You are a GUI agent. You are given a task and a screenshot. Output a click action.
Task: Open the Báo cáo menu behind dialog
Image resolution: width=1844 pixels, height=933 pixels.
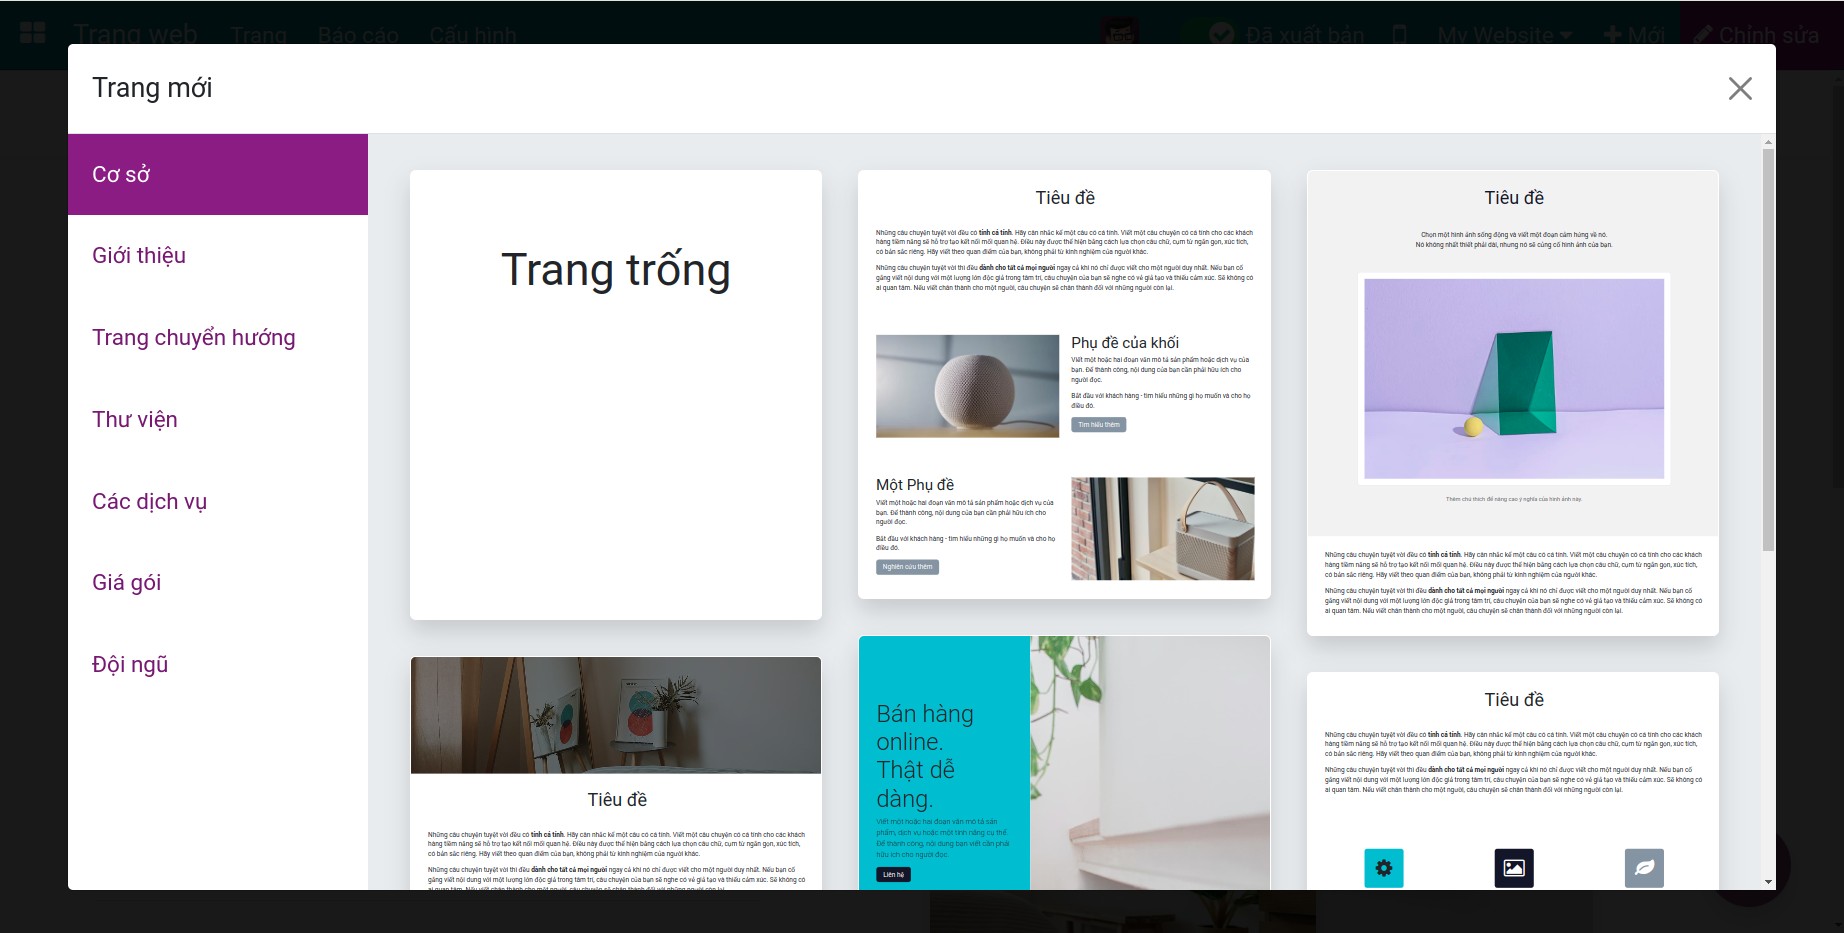tap(358, 35)
